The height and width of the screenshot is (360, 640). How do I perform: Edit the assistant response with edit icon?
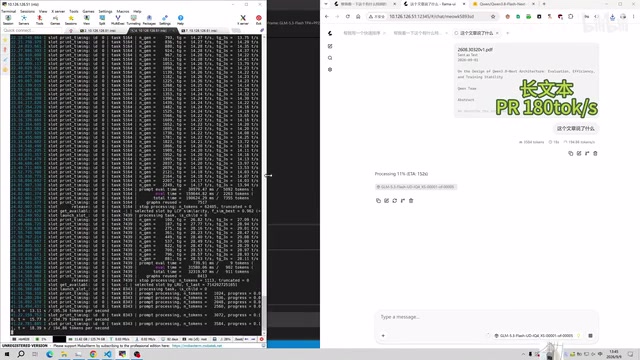387,200
